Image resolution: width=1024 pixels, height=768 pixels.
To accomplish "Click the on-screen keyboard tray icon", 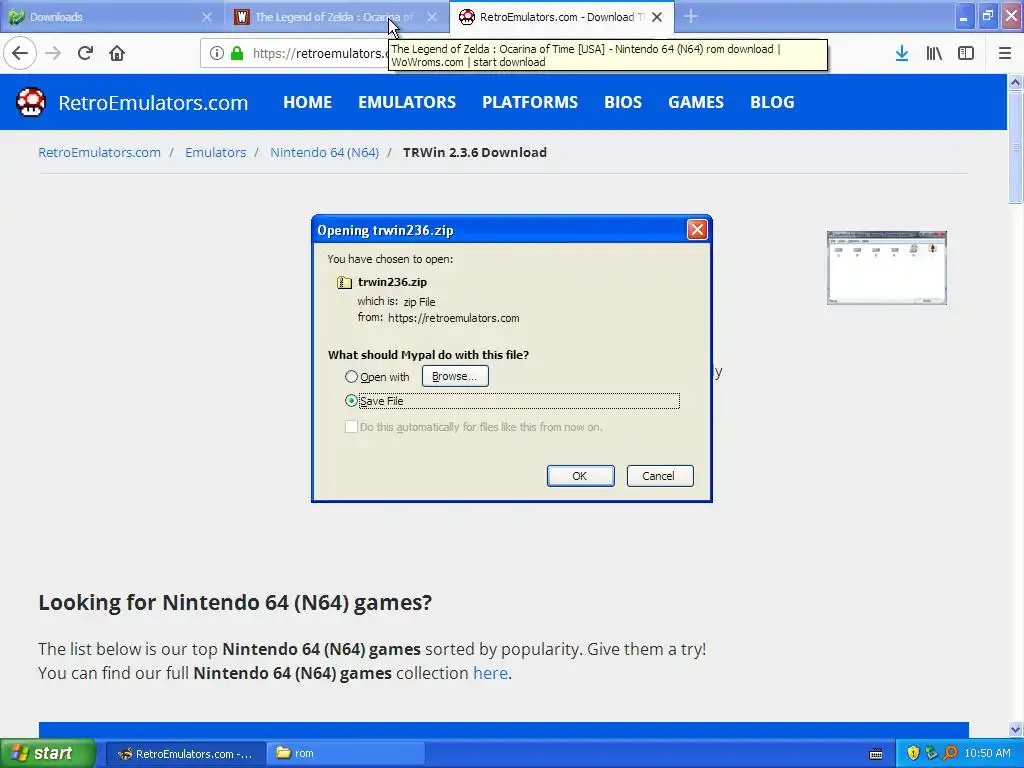I will click(x=876, y=754).
